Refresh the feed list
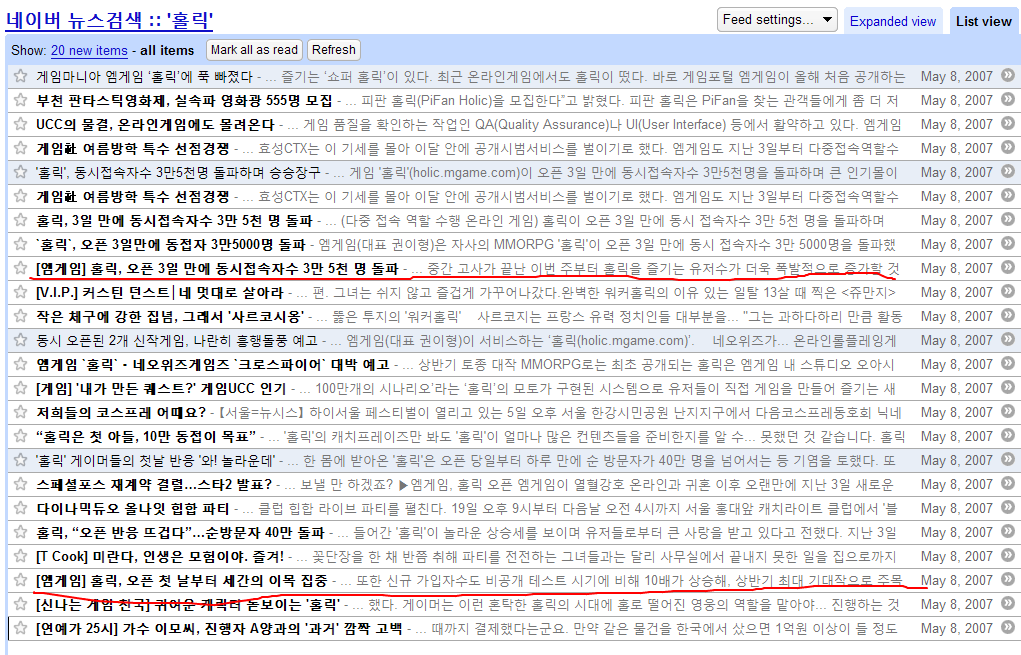Viewport: 1021px width, 655px height. pyautogui.click(x=333, y=50)
